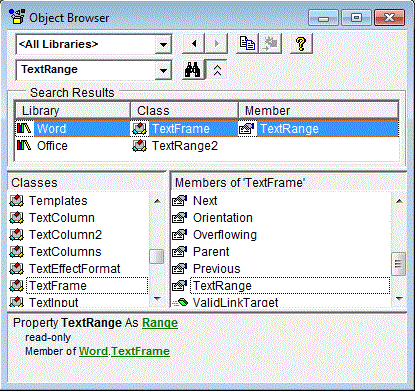
Task: Click the Word library books icon
Action: point(24,128)
